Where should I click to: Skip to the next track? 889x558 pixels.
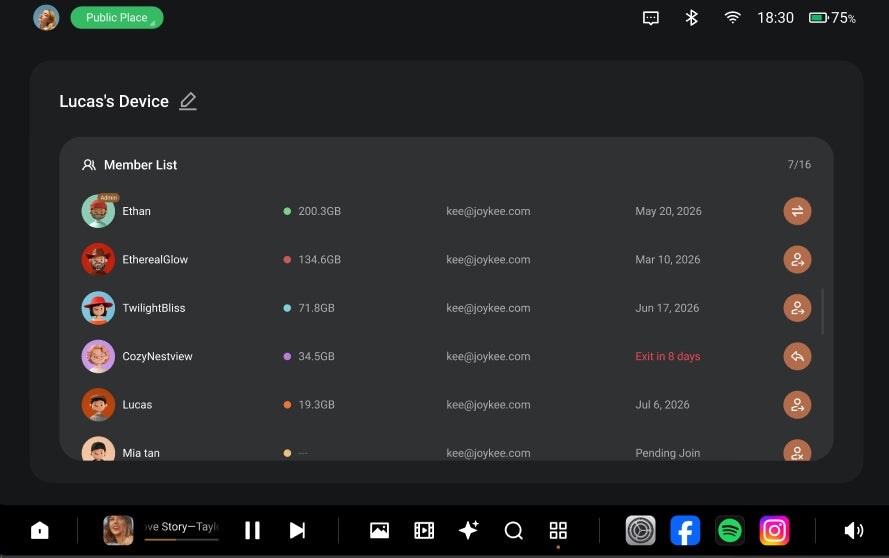click(x=297, y=531)
